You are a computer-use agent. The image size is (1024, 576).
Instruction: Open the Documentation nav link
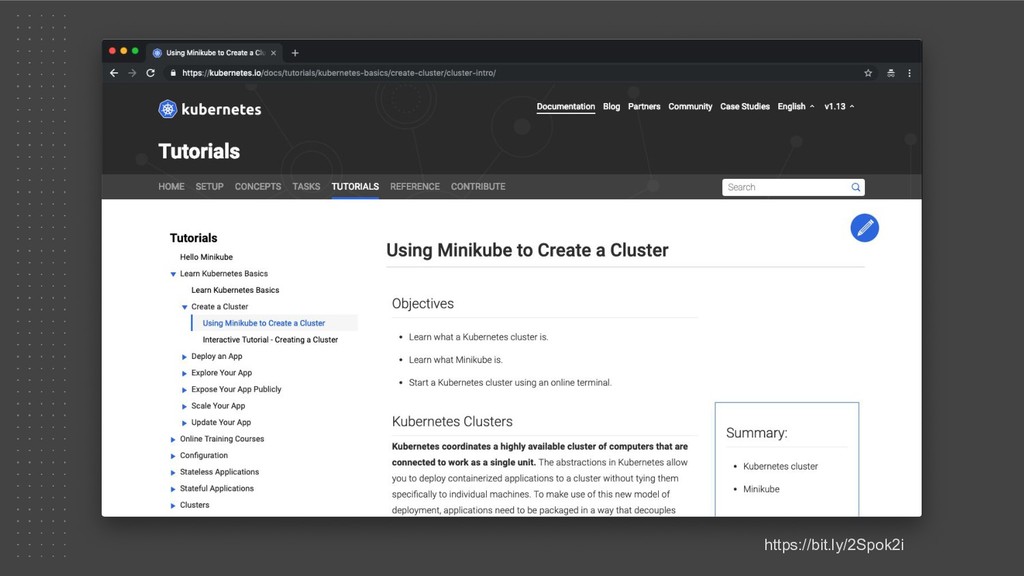pyautogui.click(x=566, y=106)
